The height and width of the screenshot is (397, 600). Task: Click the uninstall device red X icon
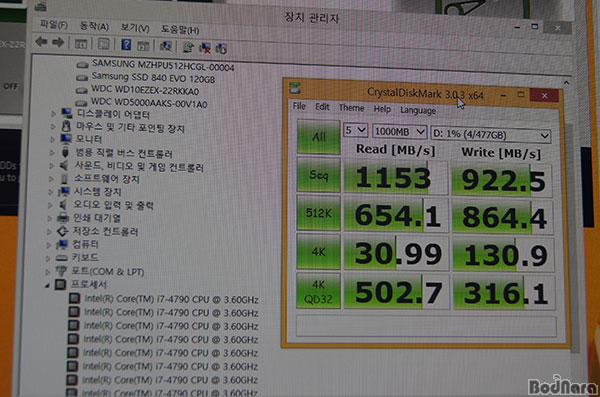[x=205, y=48]
